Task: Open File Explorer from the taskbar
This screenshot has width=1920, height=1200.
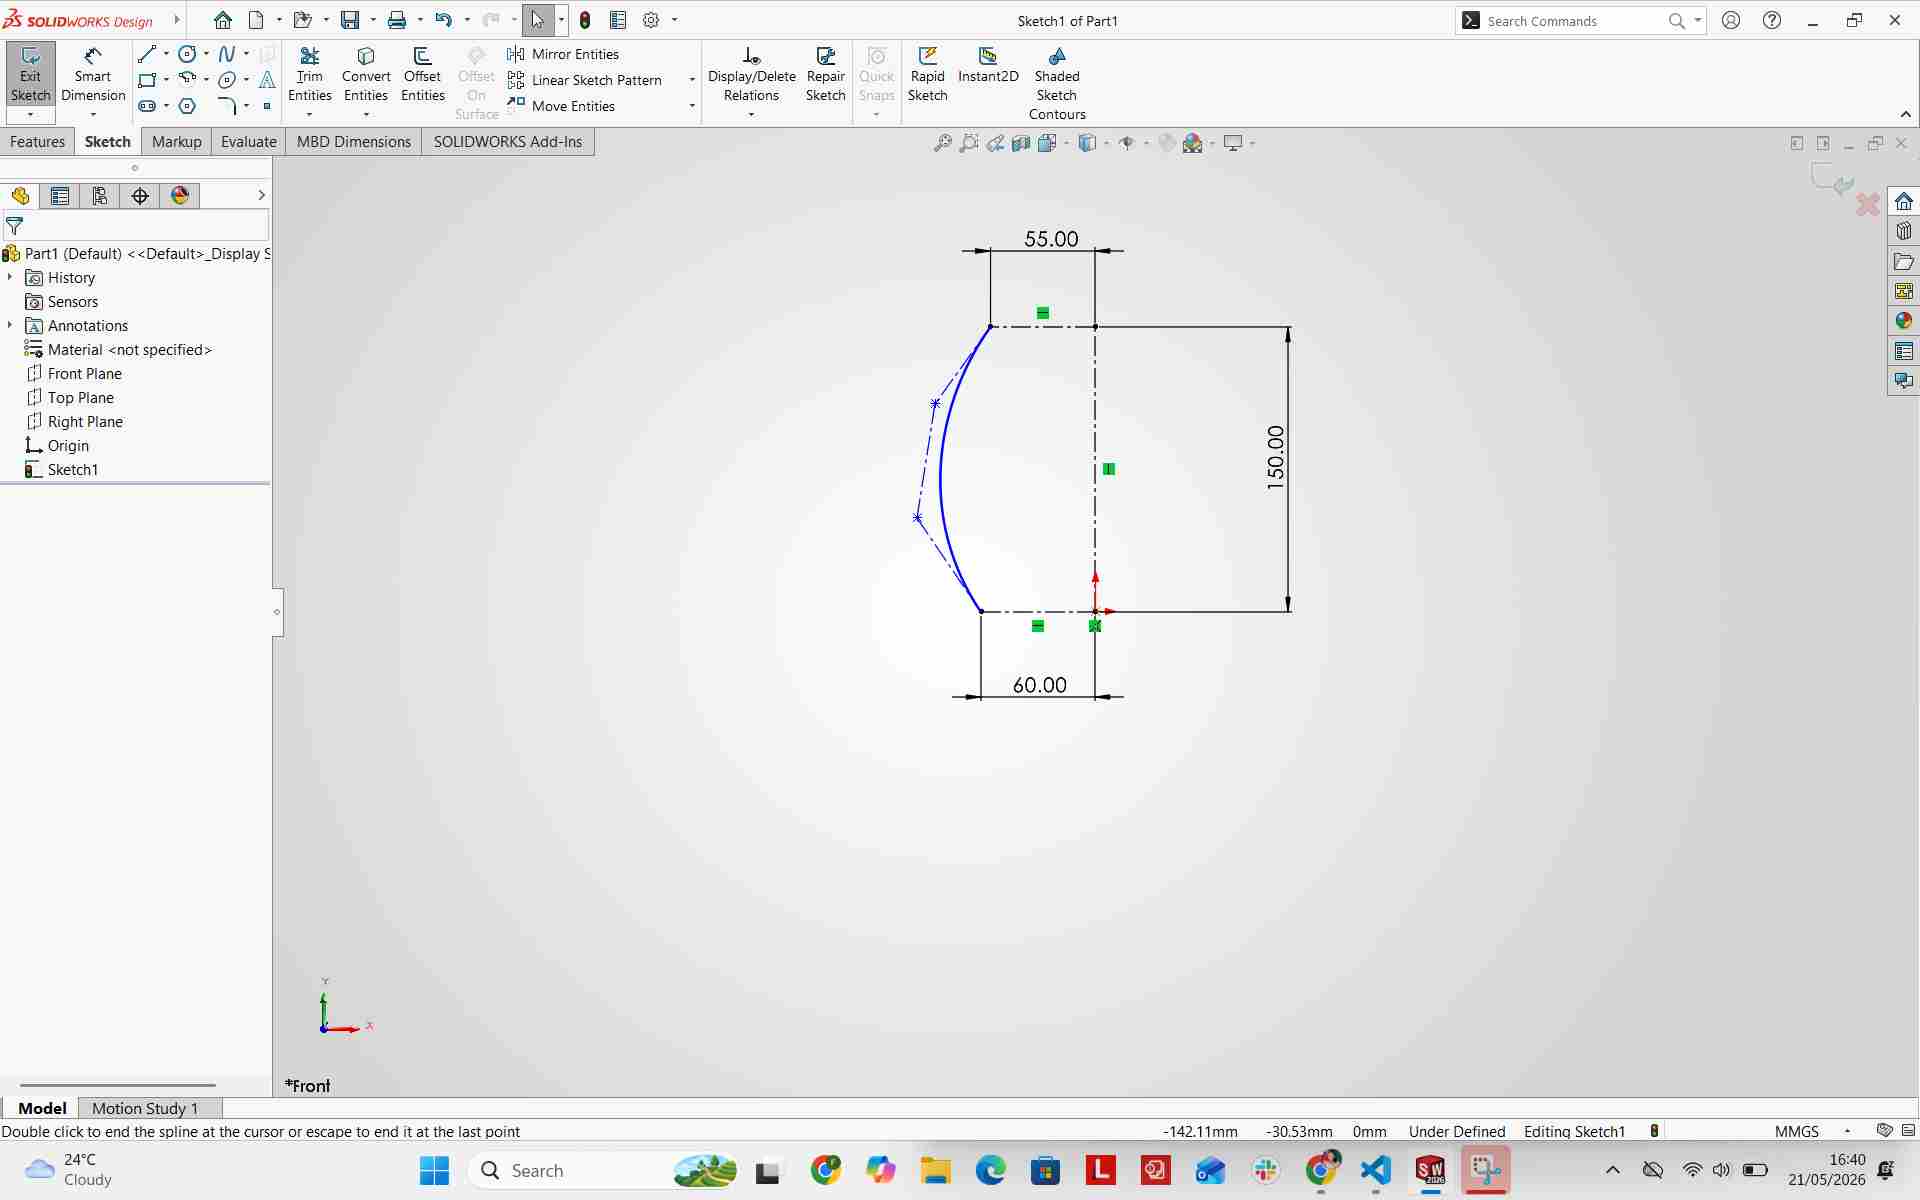Action: tap(936, 1170)
